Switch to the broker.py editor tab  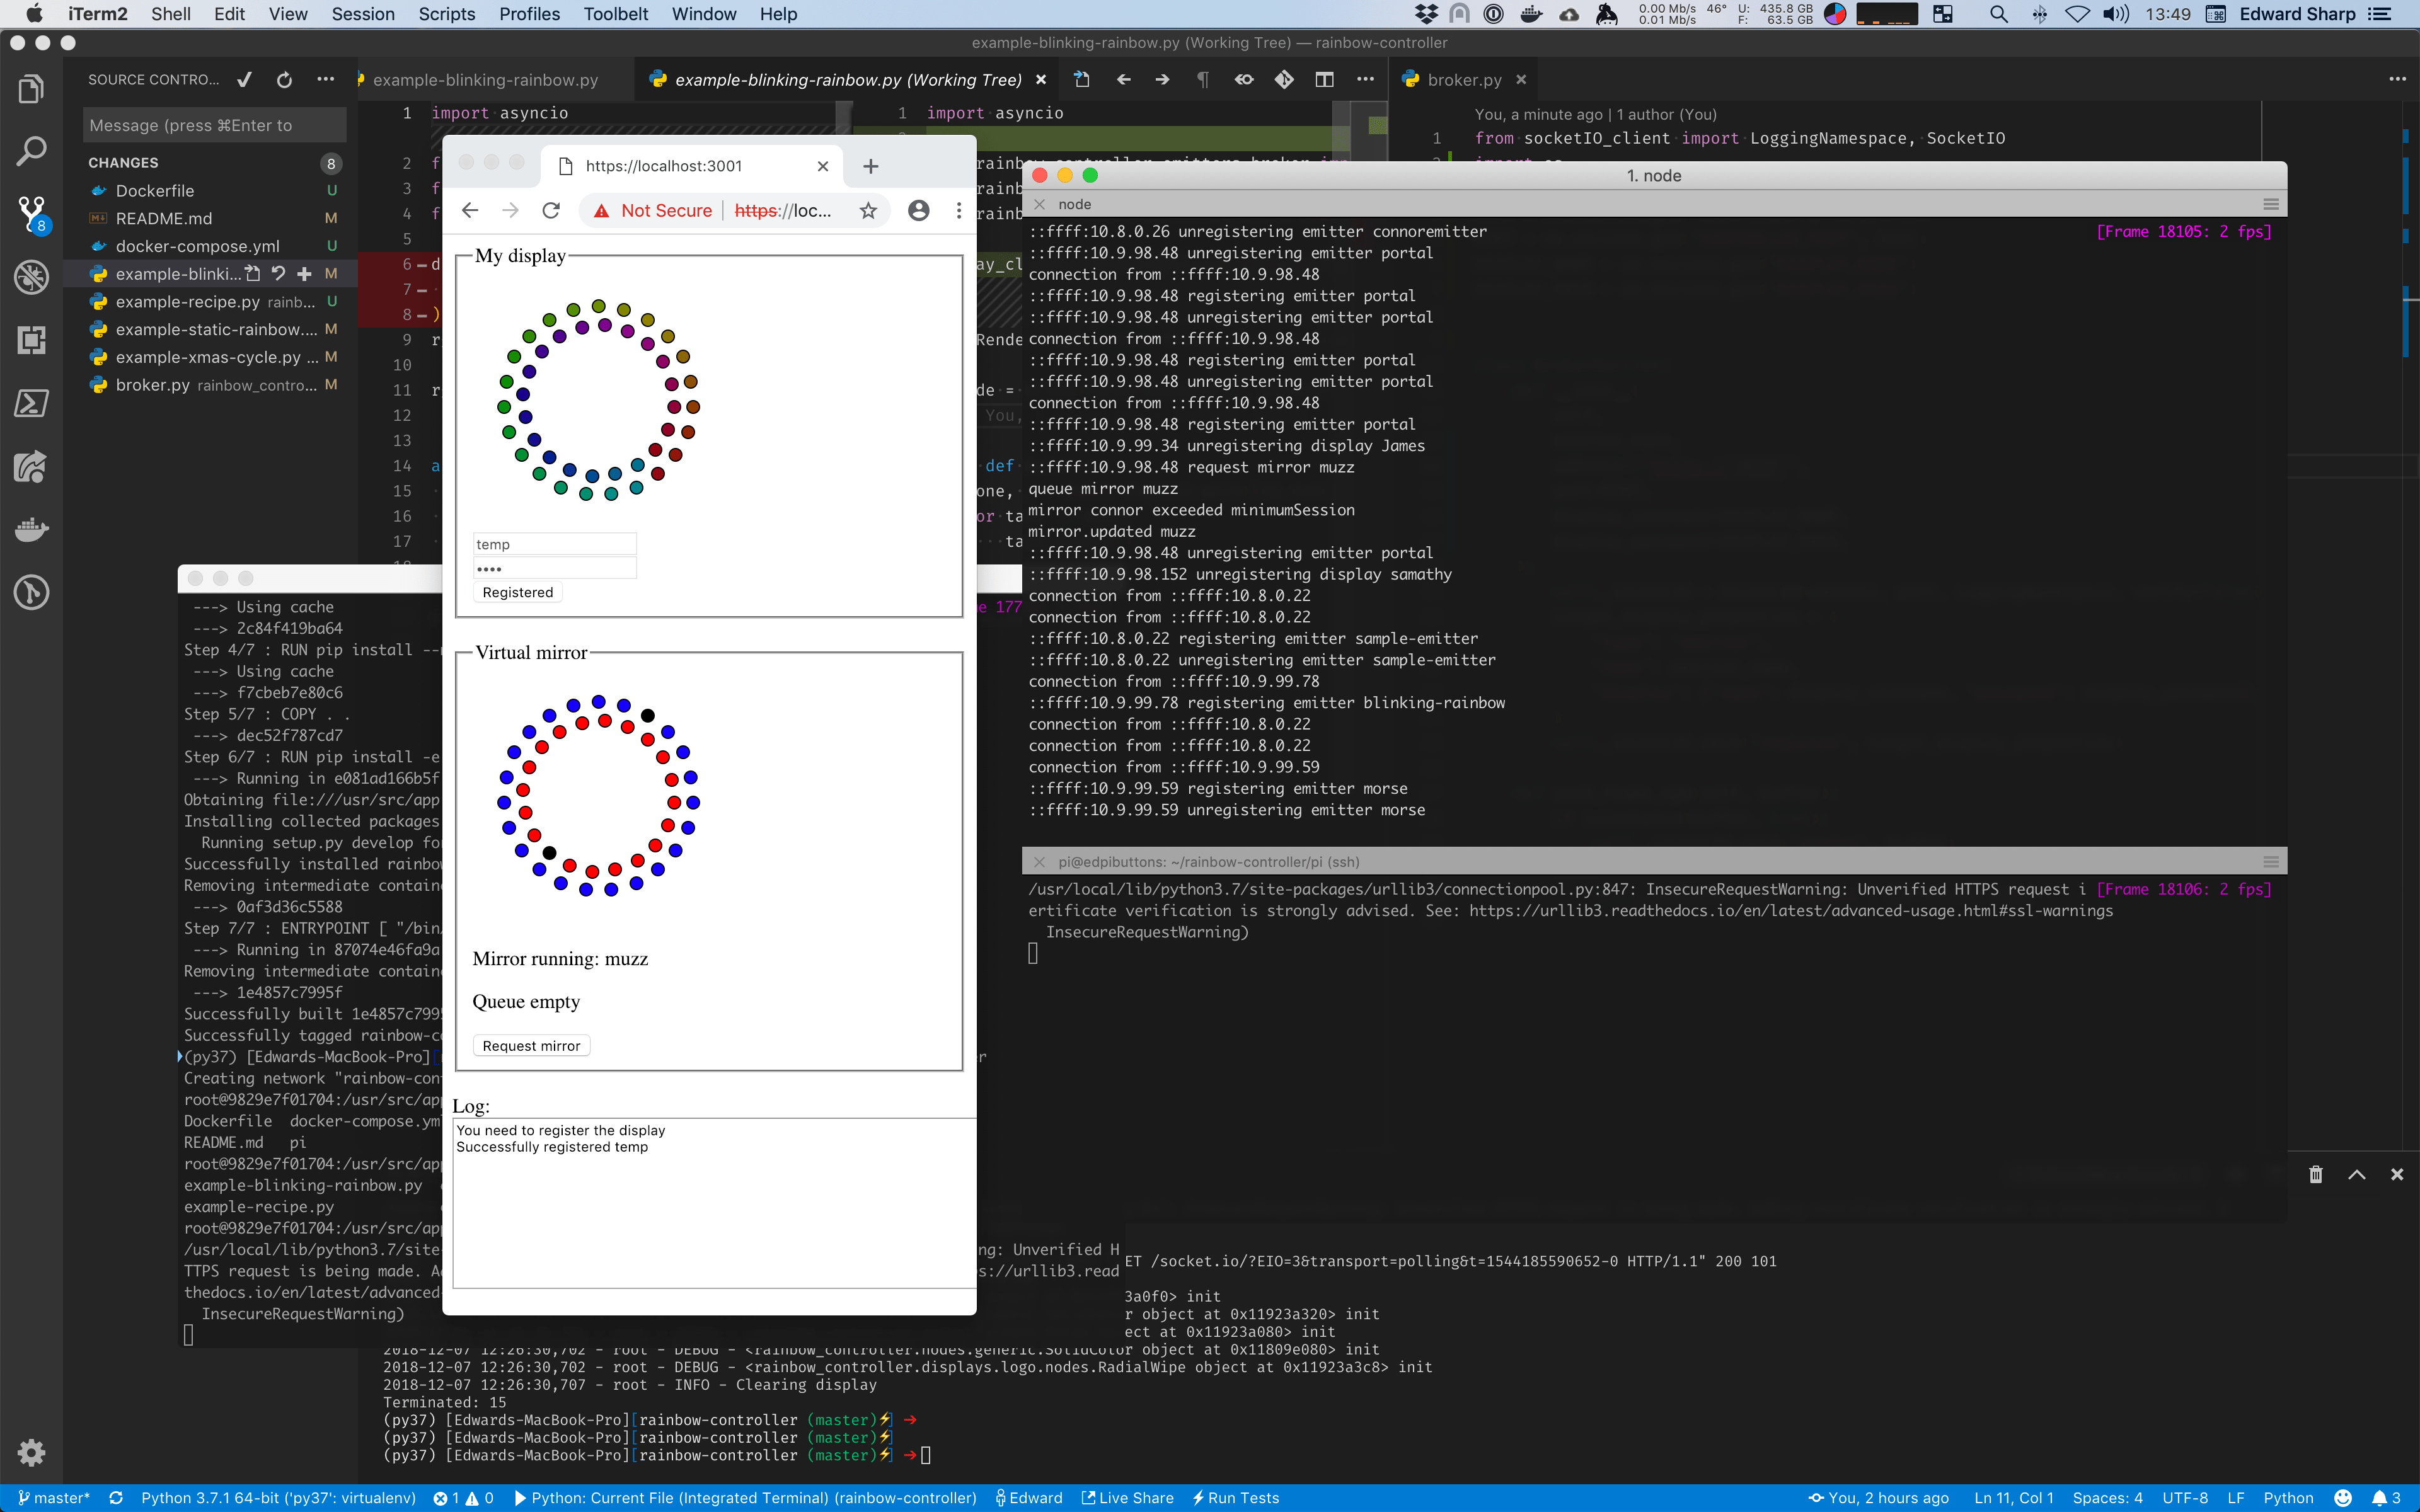pyautogui.click(x=1463, y=80)
